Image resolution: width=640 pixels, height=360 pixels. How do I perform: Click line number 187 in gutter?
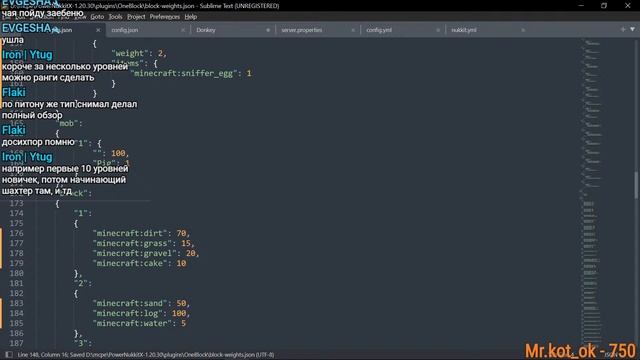point(16,343)
